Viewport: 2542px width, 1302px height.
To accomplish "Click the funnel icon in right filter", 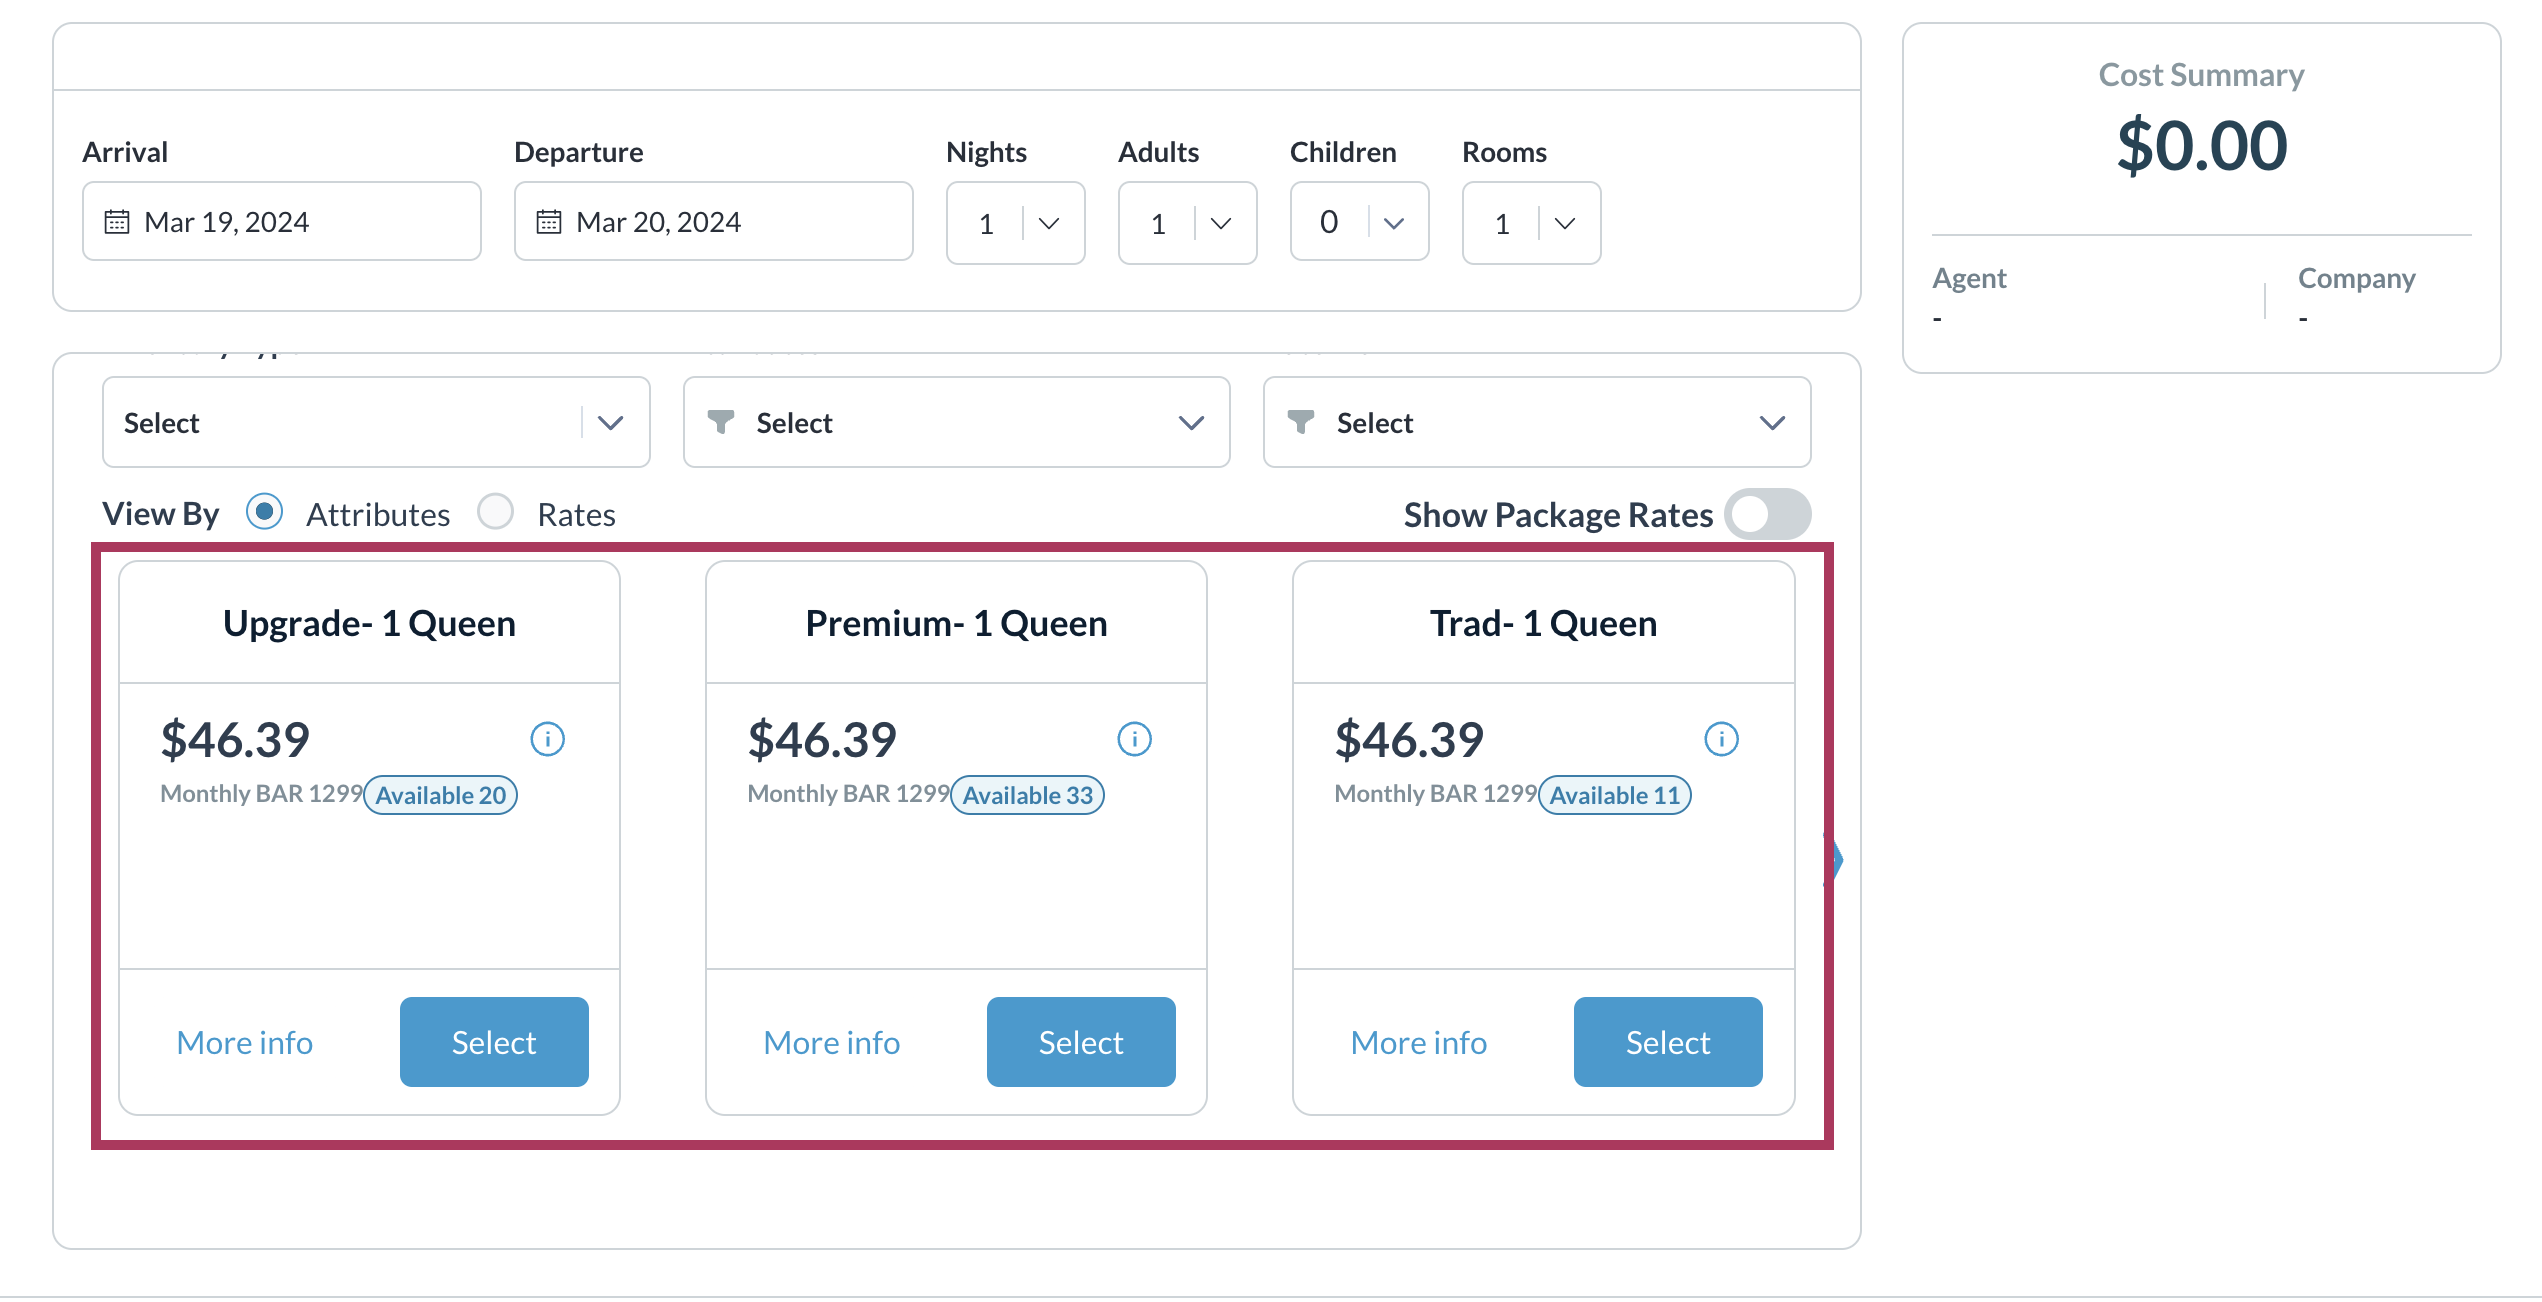I will 1300,422.
